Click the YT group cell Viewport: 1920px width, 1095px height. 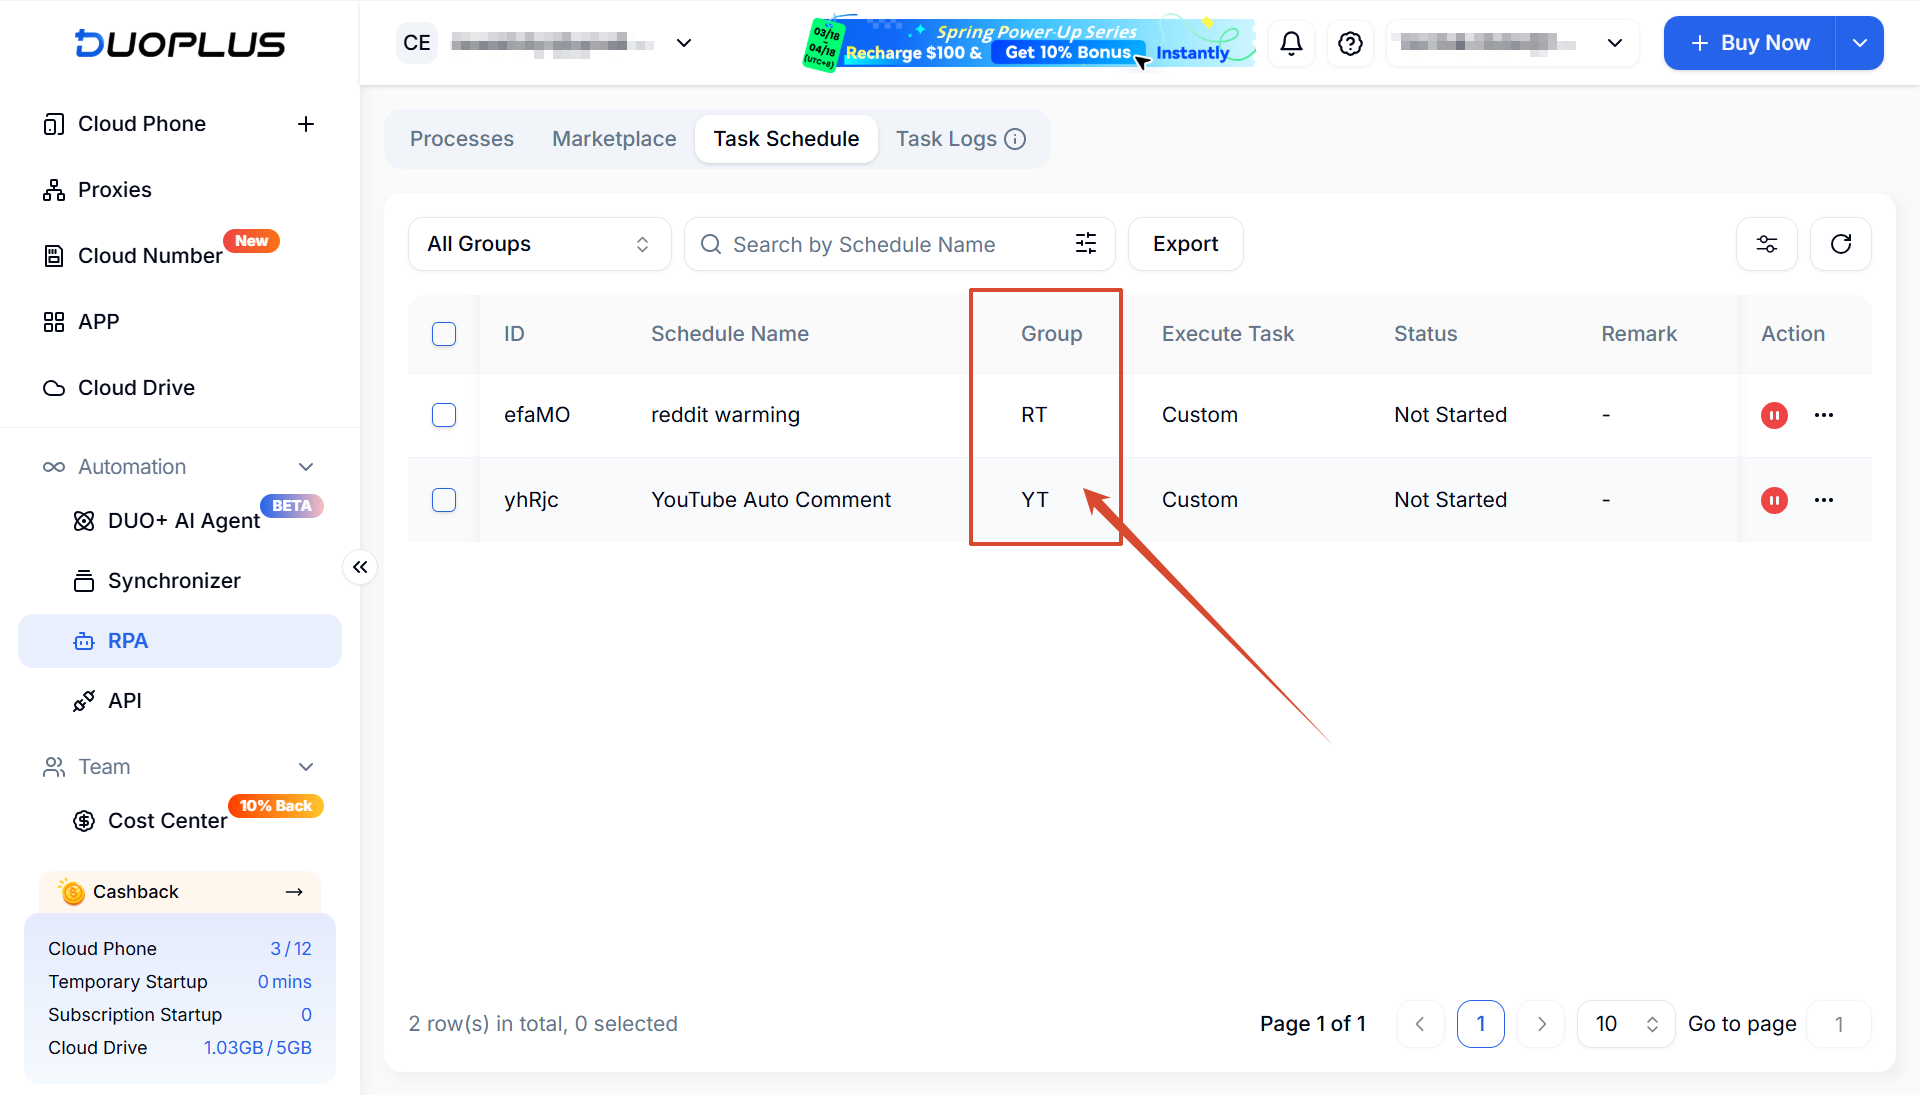point(1034,500)
